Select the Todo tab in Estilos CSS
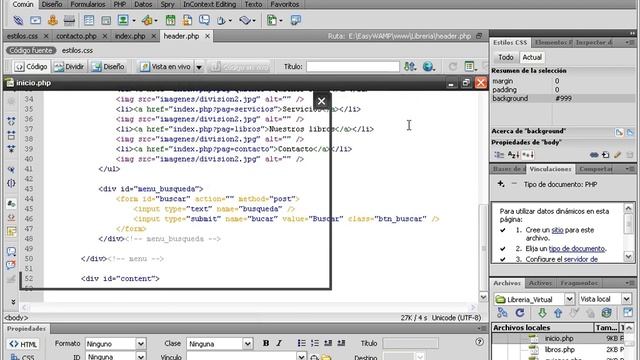This screenshot has width=640, height=360. [x=506, y=57]
